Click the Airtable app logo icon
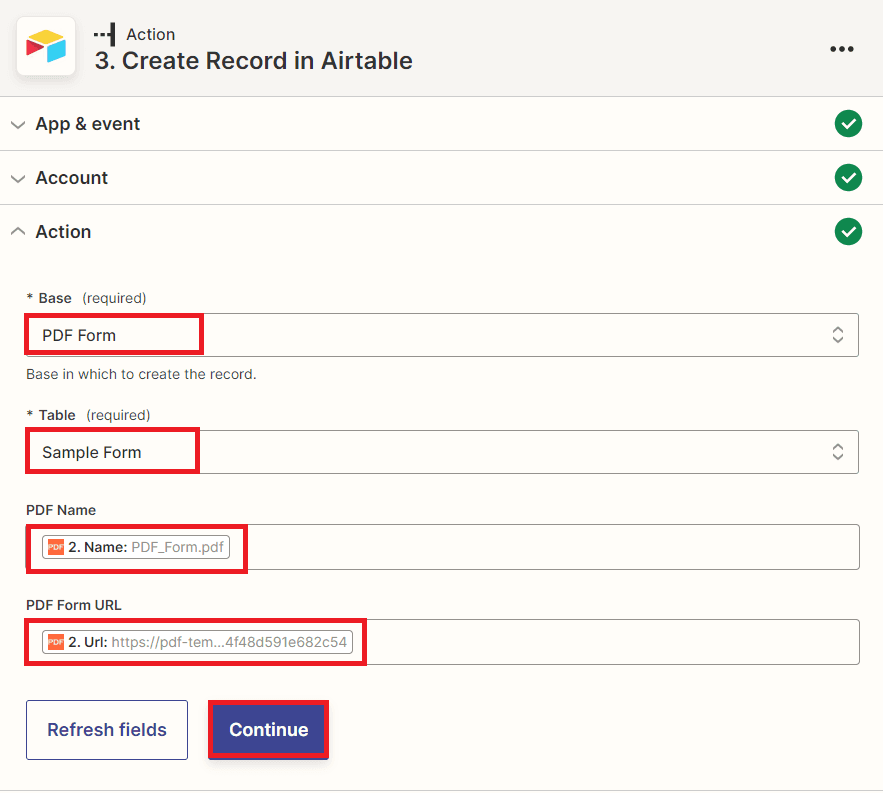 (x=45, y=46)
